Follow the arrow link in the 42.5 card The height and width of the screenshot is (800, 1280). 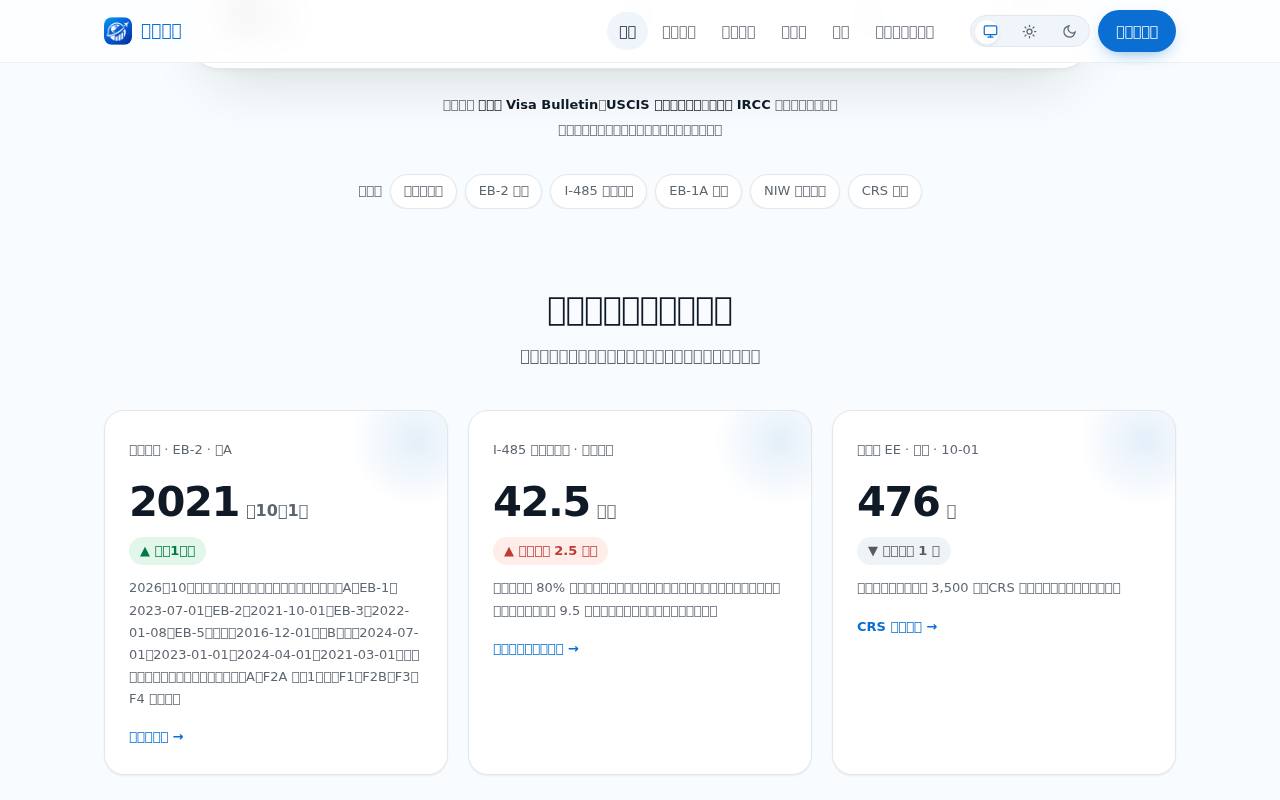[x=536, y=649]
